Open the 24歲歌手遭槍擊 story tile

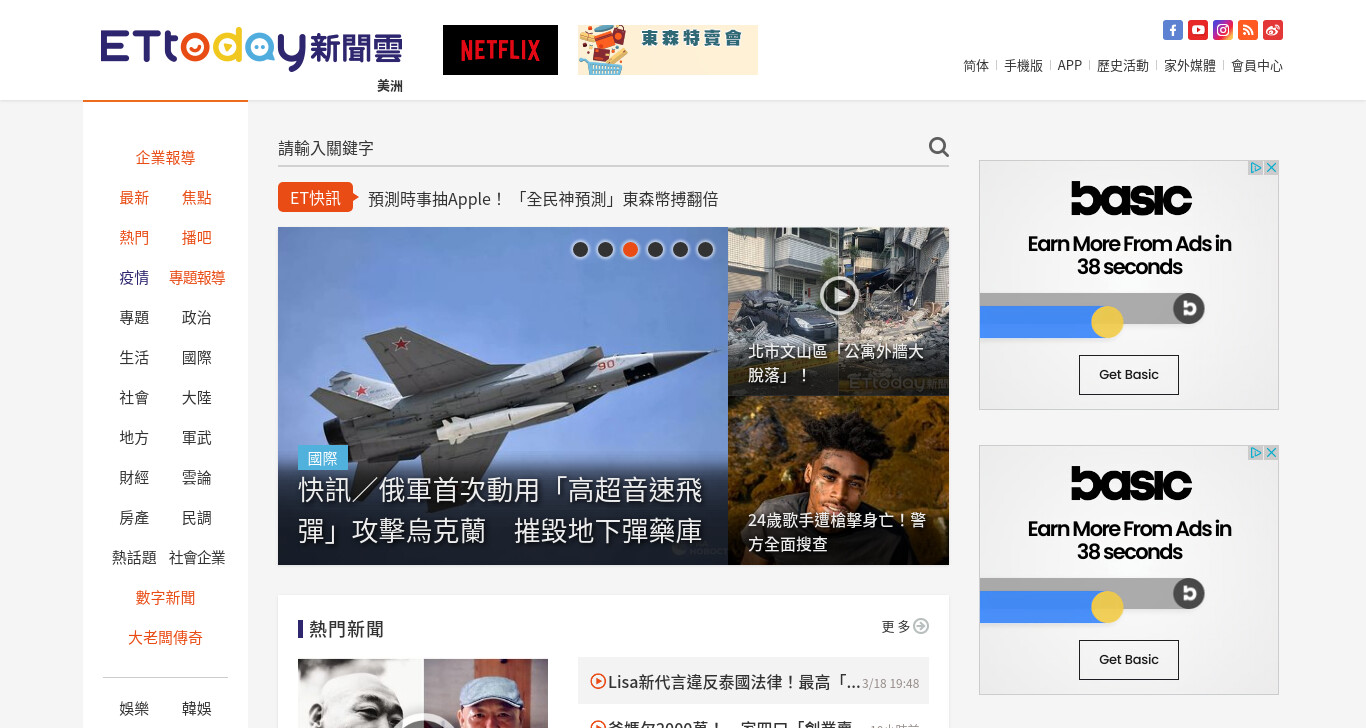(x=838, y=480)
